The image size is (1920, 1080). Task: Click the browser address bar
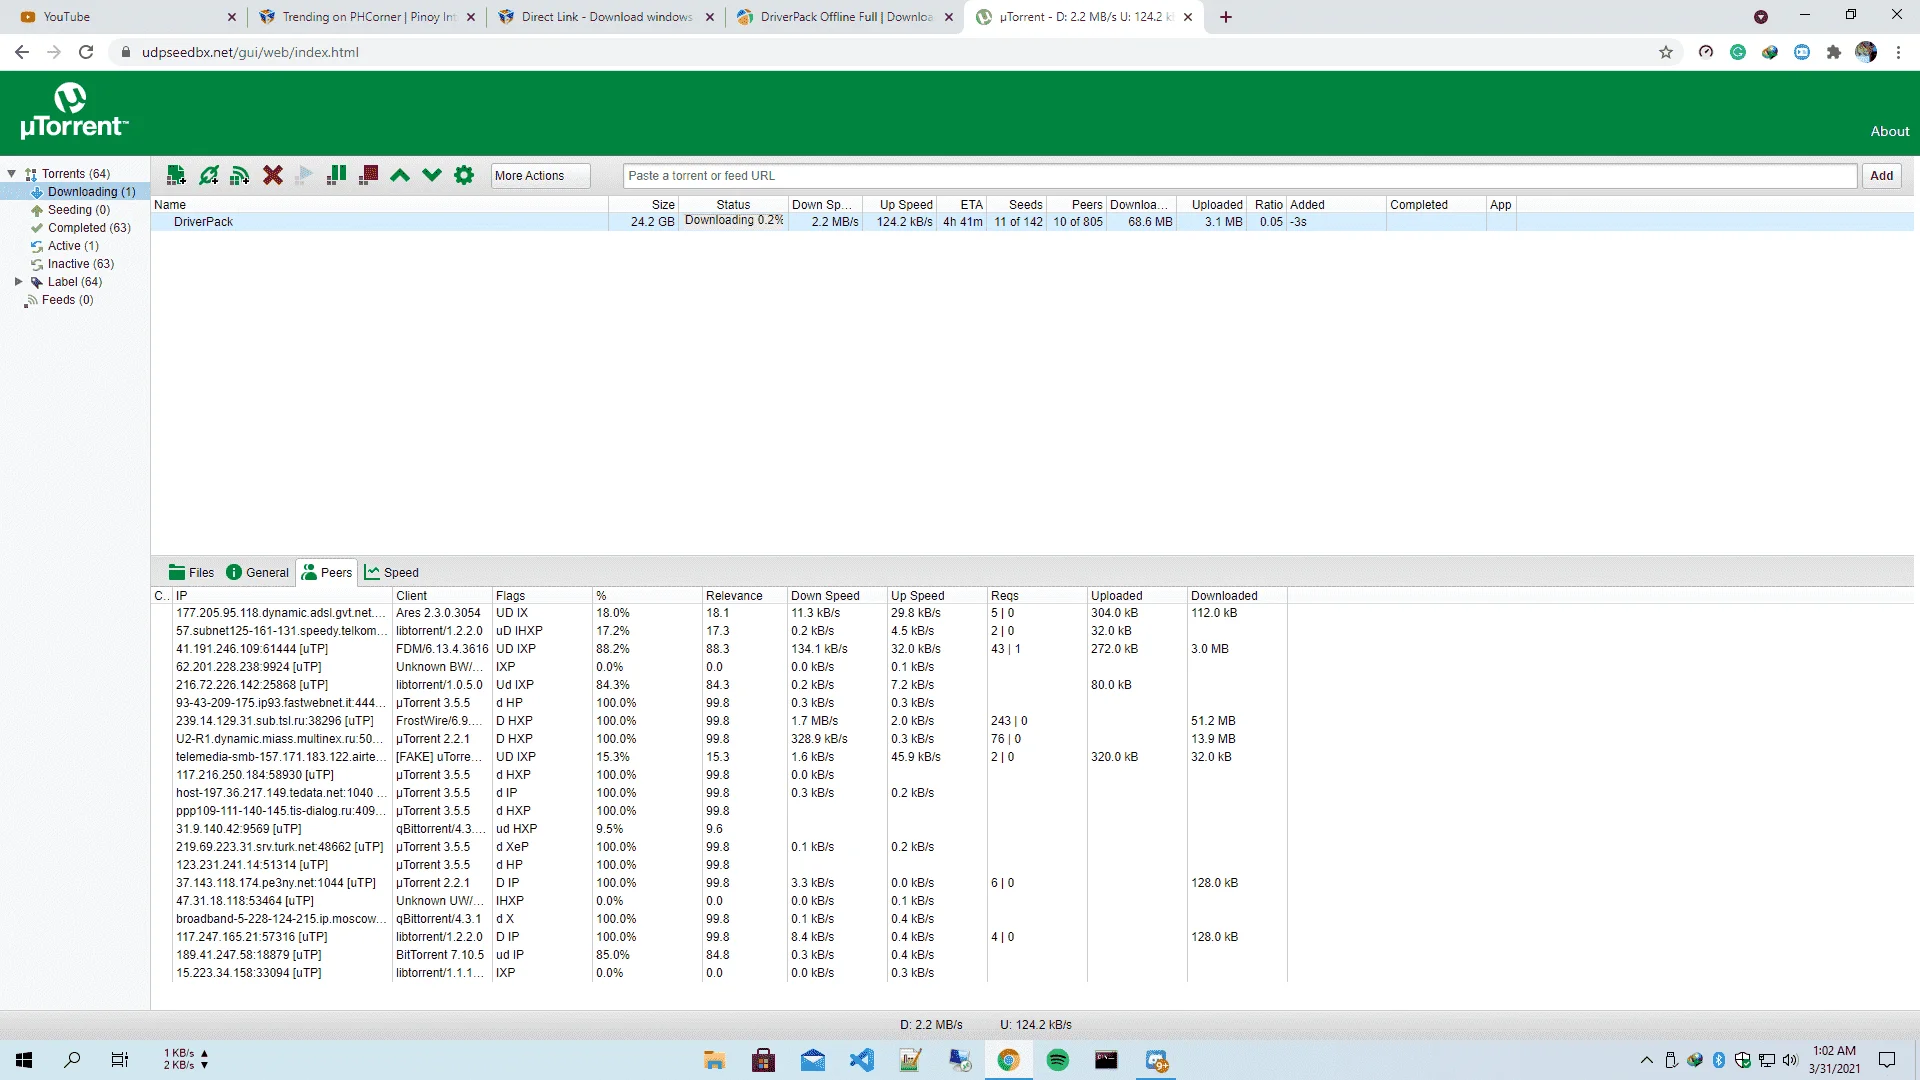point(880,52)
